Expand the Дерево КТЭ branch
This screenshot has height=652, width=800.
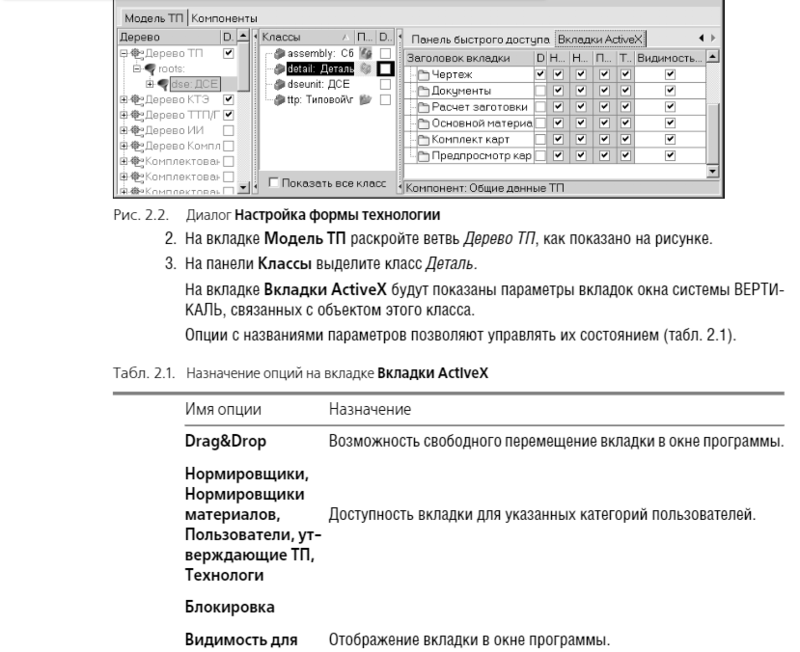point(124,100)
